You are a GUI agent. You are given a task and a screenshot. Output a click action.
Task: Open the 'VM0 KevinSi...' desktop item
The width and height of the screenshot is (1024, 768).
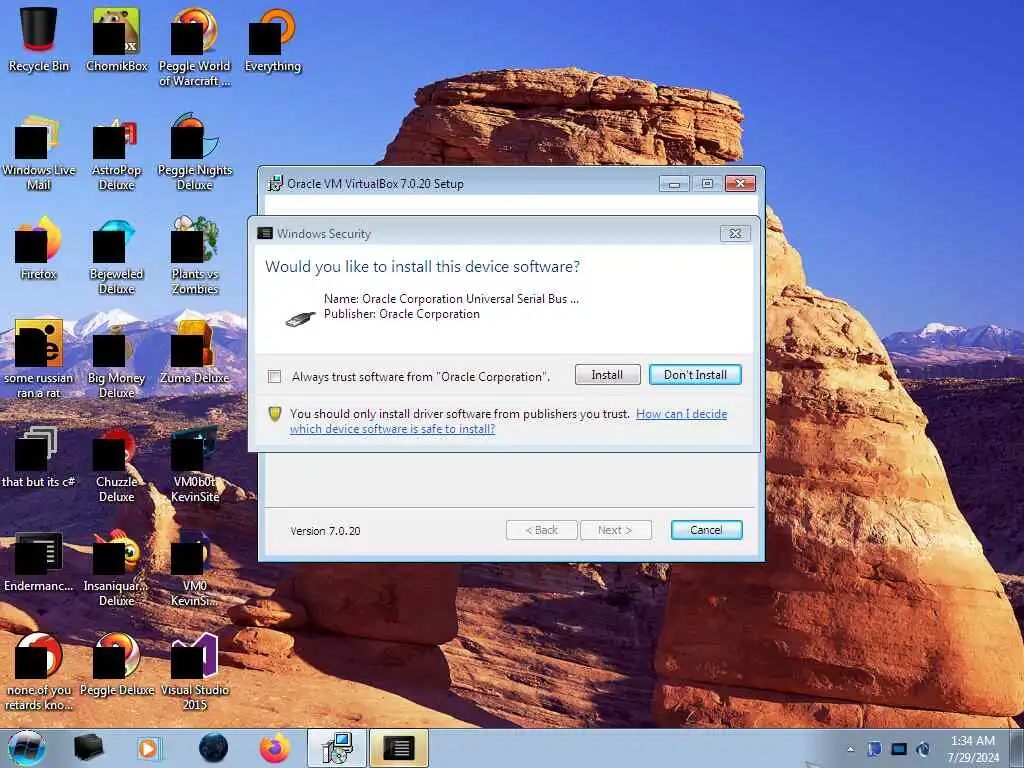(x=195, y=568)
